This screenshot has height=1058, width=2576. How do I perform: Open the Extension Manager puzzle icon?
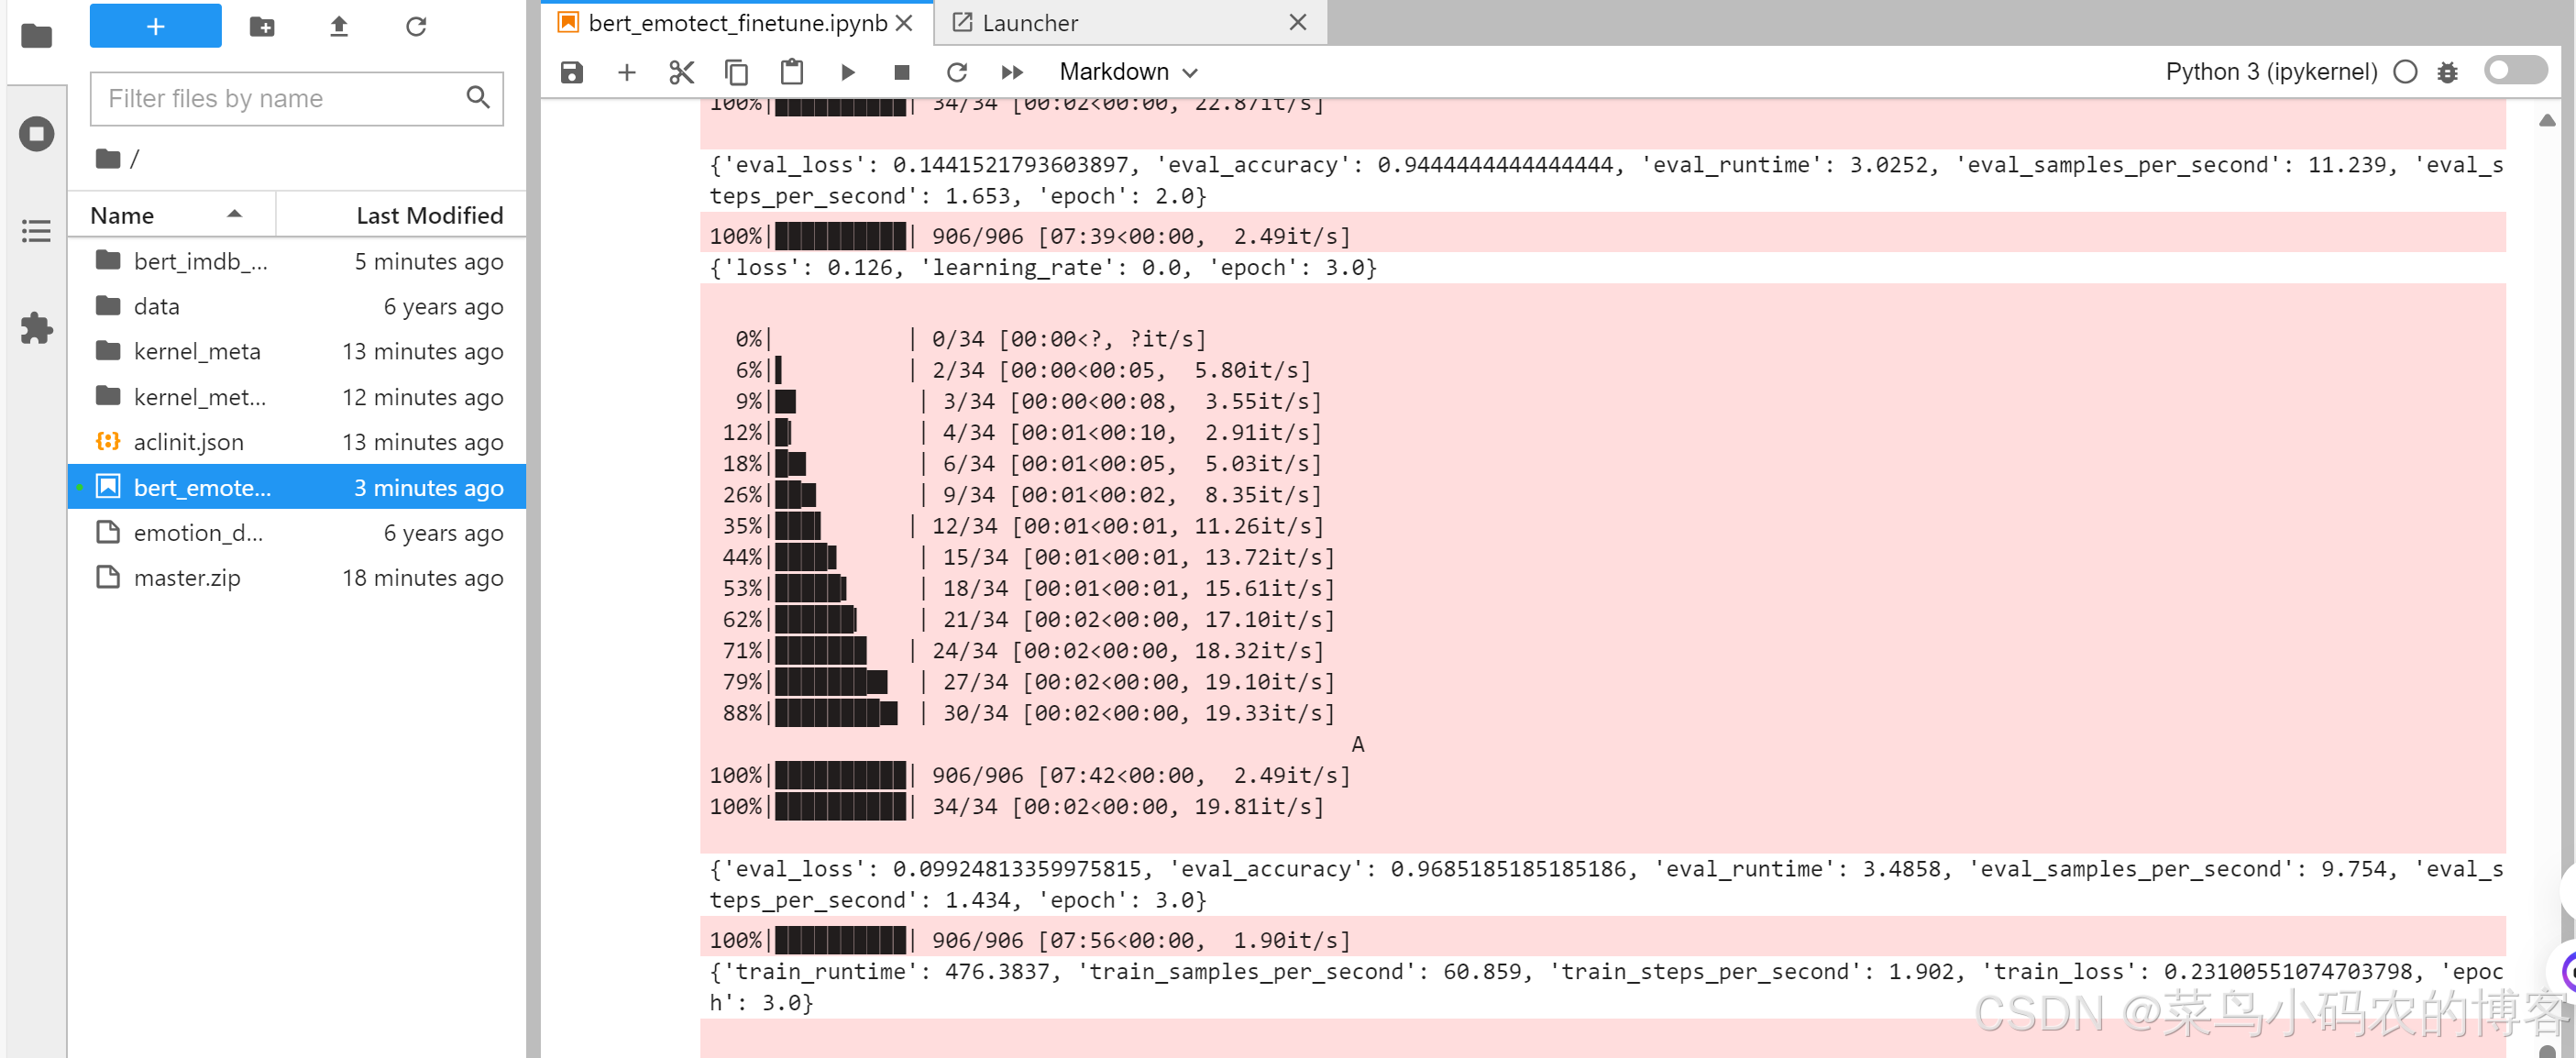(36, 328)
